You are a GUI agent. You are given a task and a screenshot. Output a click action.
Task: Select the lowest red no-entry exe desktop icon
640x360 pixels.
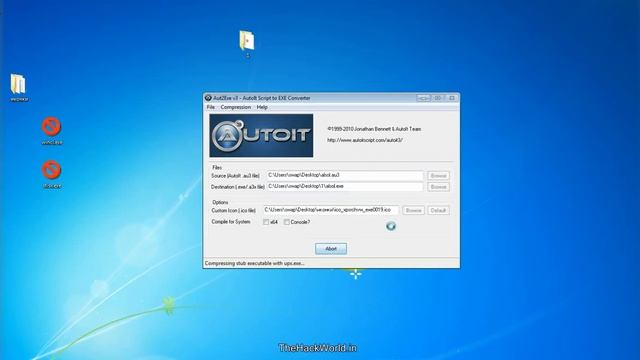point(51,174)
